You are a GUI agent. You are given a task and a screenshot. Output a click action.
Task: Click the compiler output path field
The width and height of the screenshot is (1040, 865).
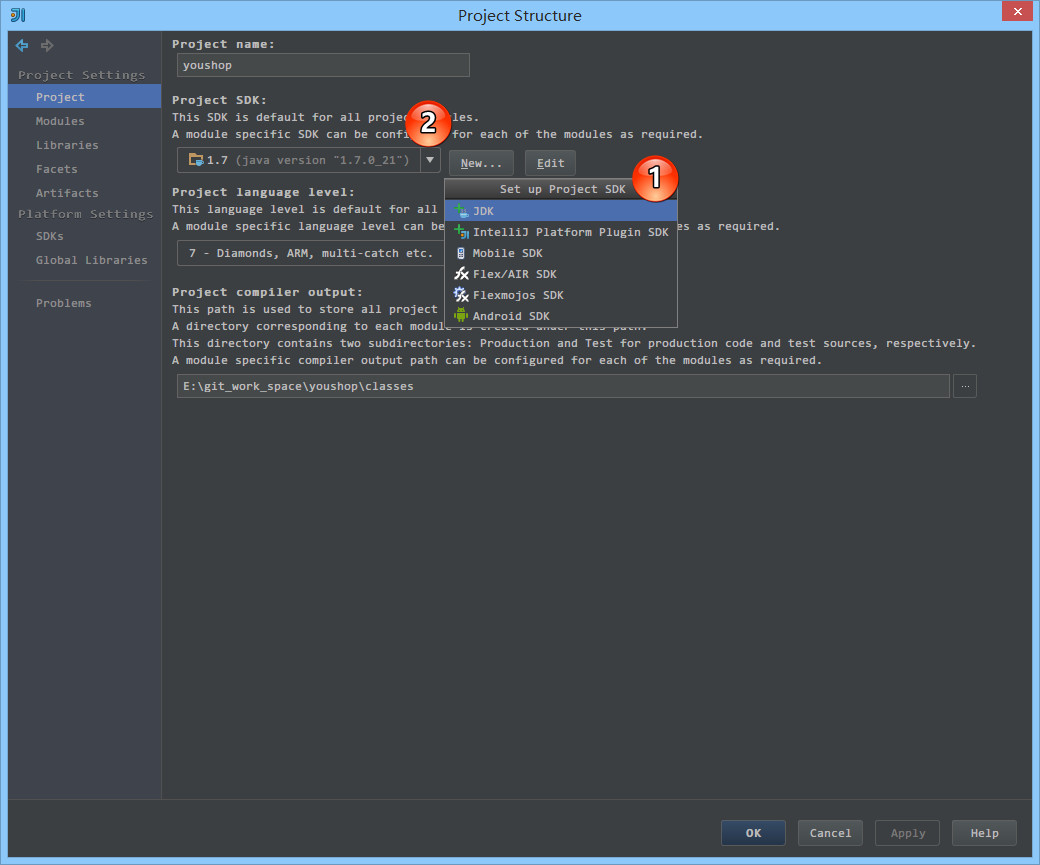[562, 386]
